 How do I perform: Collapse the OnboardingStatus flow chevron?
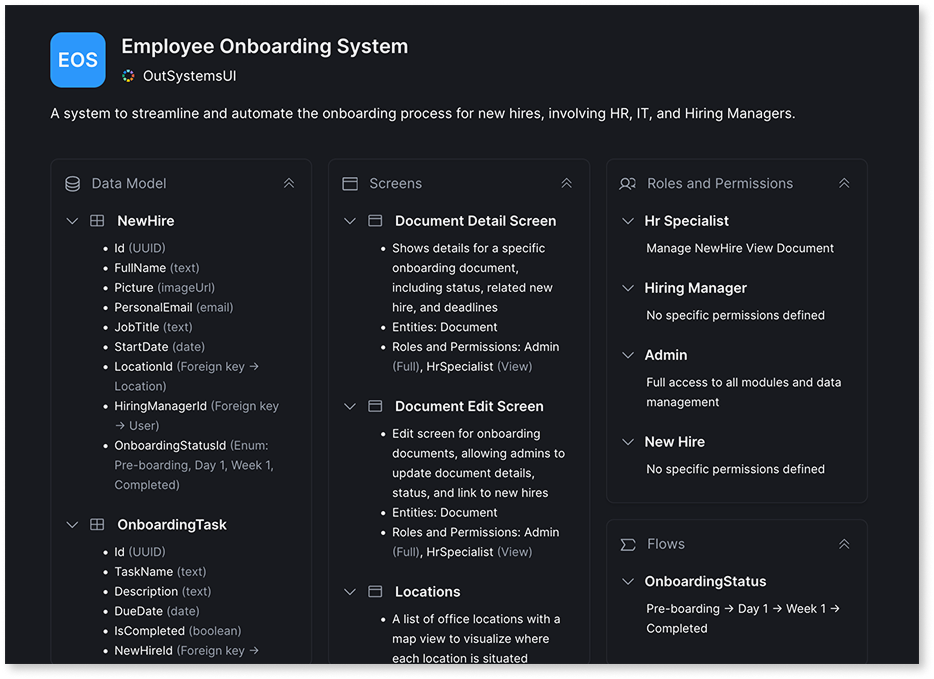[628, 581]
